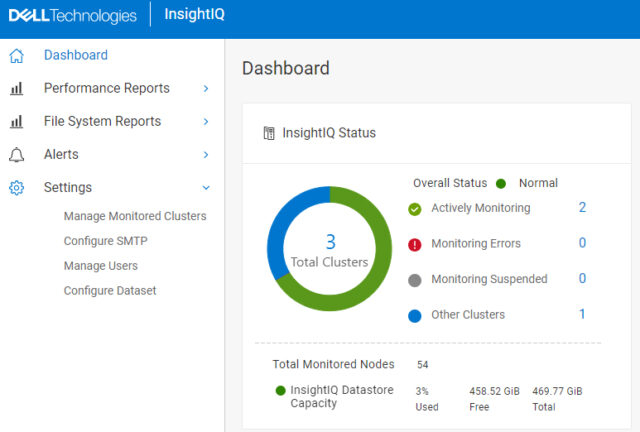Click the InsightIQ Status panel icon
This screenshot has width=640, height=432.
pos(269,133)
